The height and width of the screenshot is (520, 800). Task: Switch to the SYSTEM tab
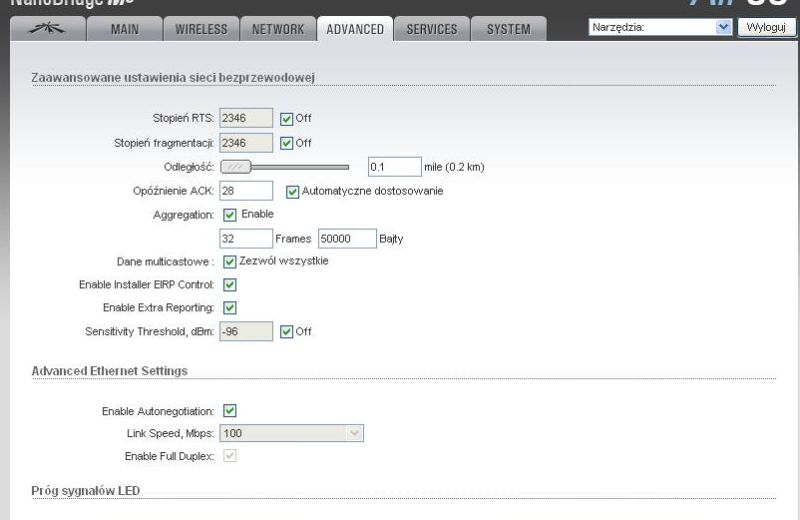[509, 29]
